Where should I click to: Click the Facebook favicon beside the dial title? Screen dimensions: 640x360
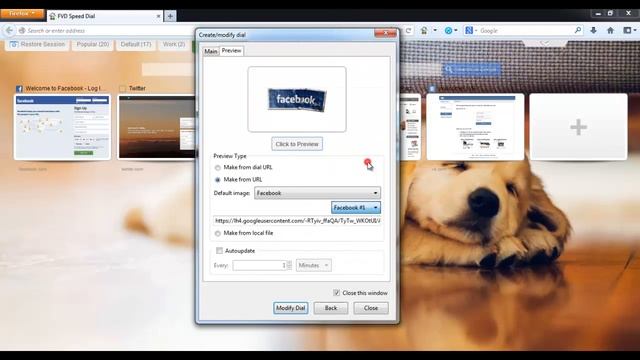[19, 89]
